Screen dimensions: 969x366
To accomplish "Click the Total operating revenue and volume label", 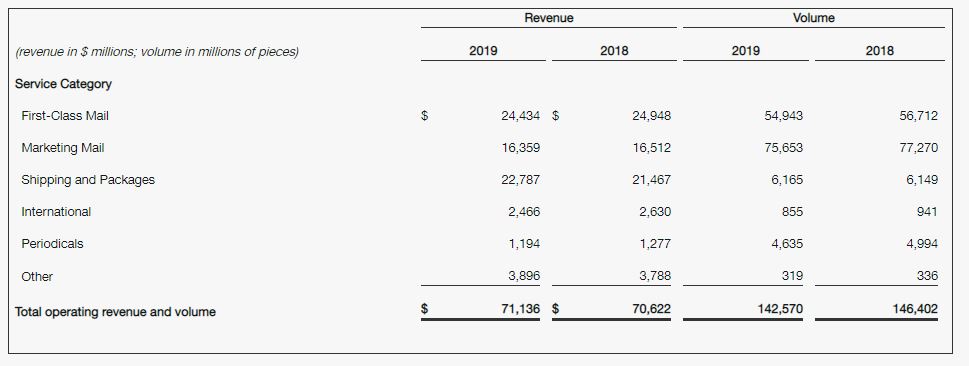I will pos(115,312).
